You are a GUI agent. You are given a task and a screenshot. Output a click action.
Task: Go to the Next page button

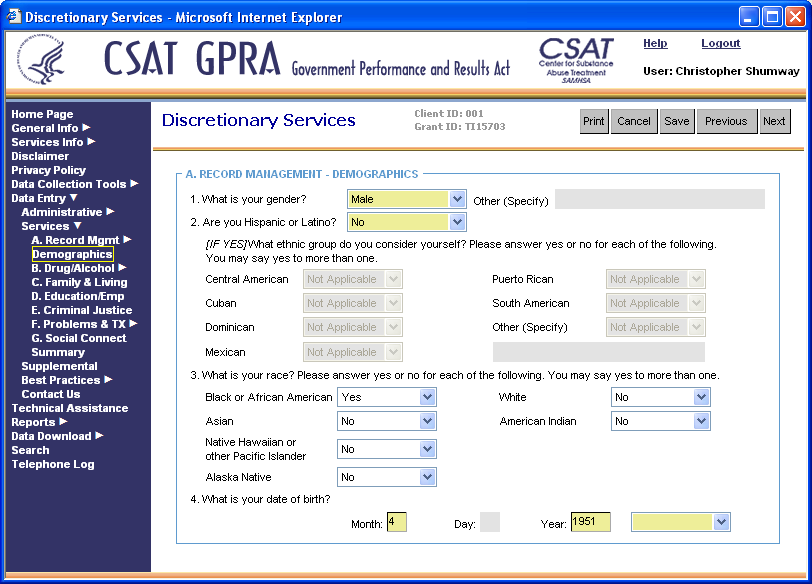[x=774, y=121]
